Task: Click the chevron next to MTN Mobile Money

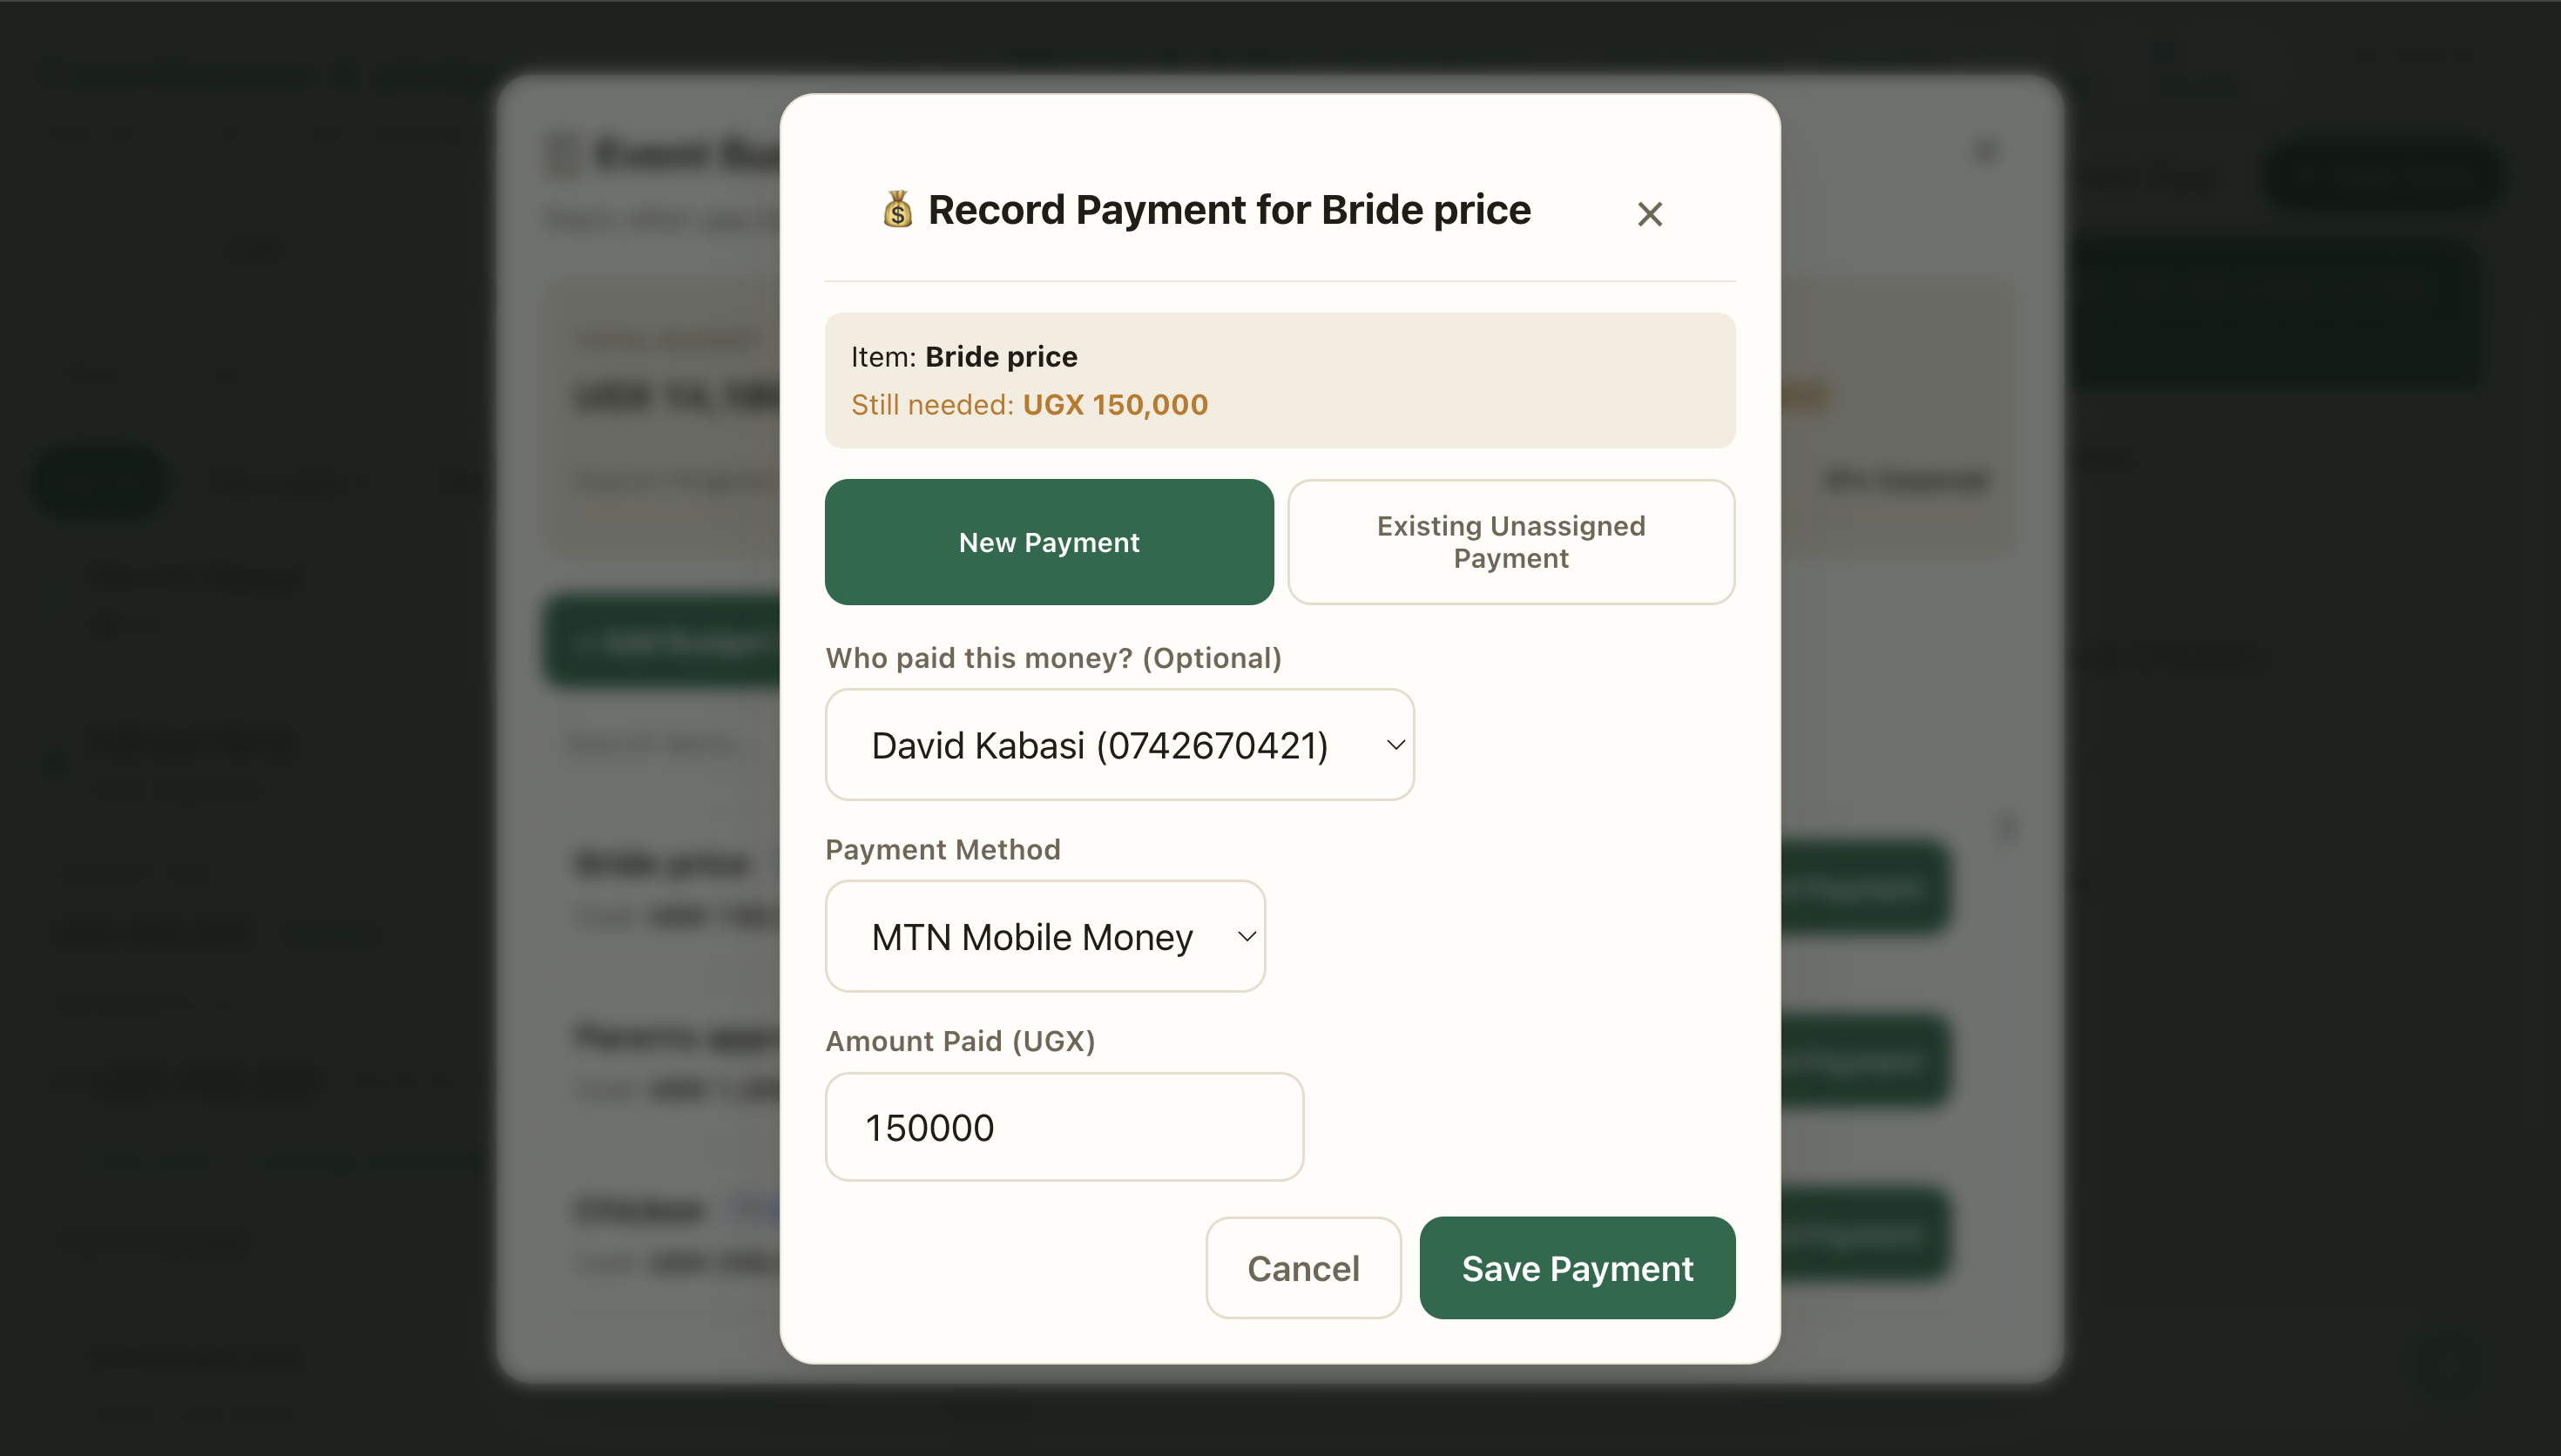Action: pos(1247,936)
